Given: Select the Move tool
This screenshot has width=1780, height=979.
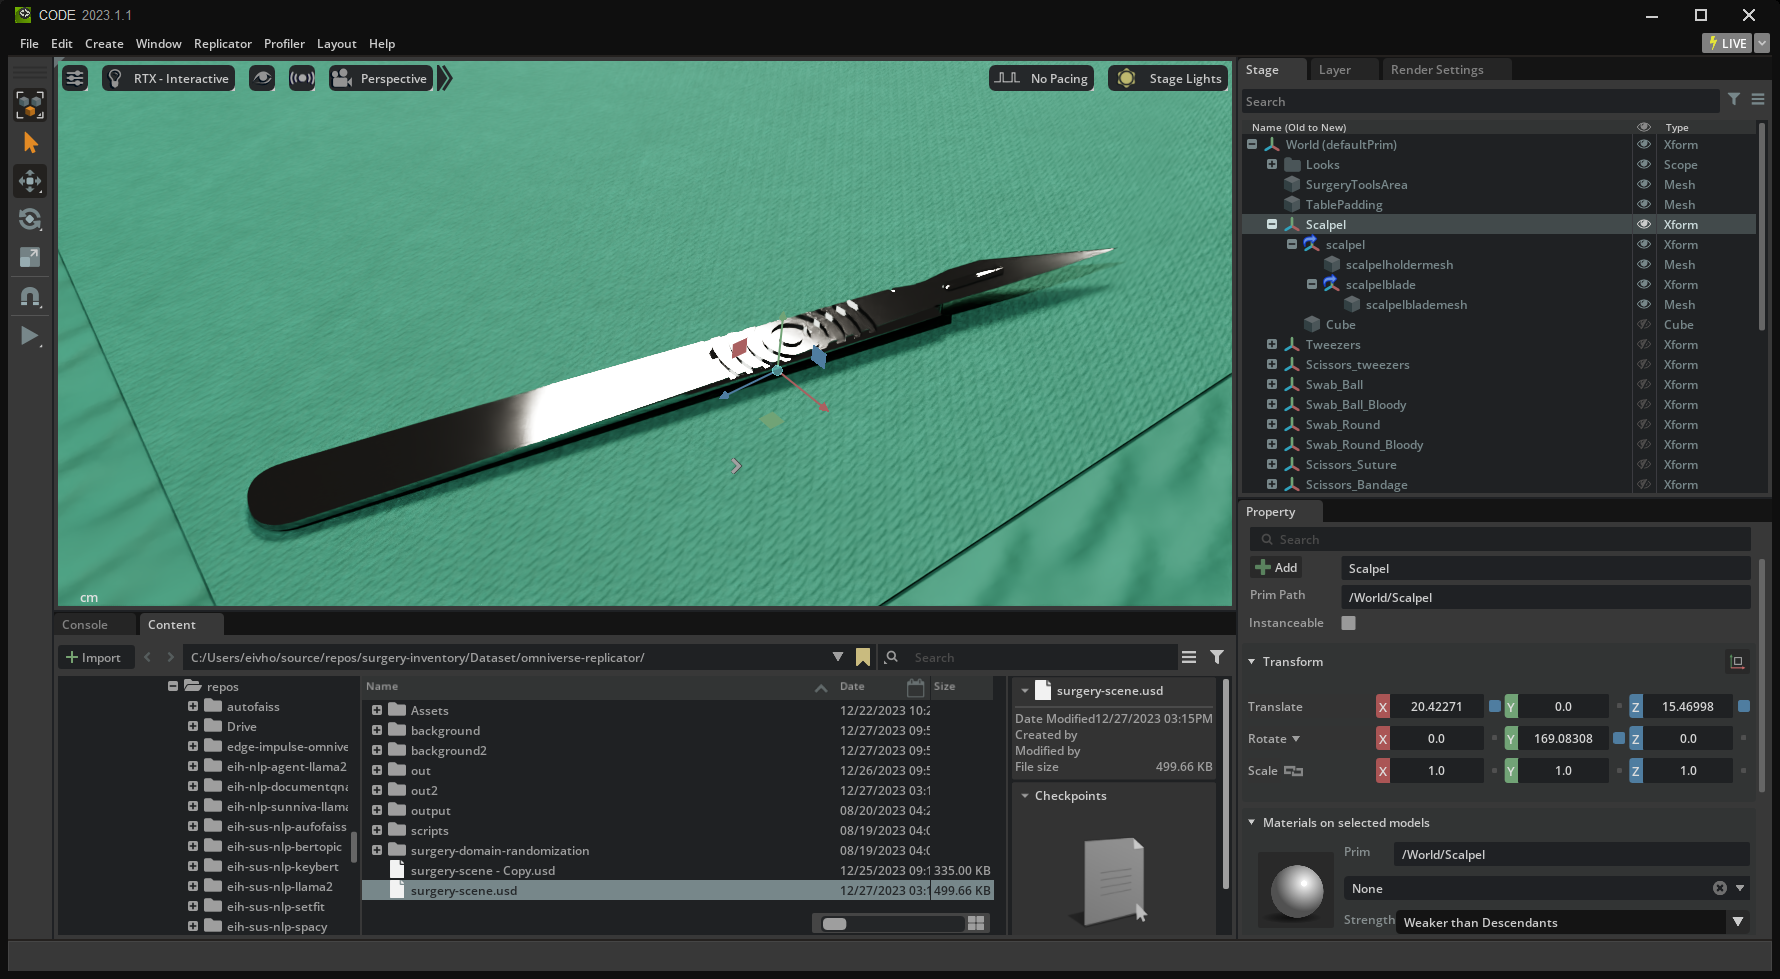Looking at the screenshot, I should (30, 181).
